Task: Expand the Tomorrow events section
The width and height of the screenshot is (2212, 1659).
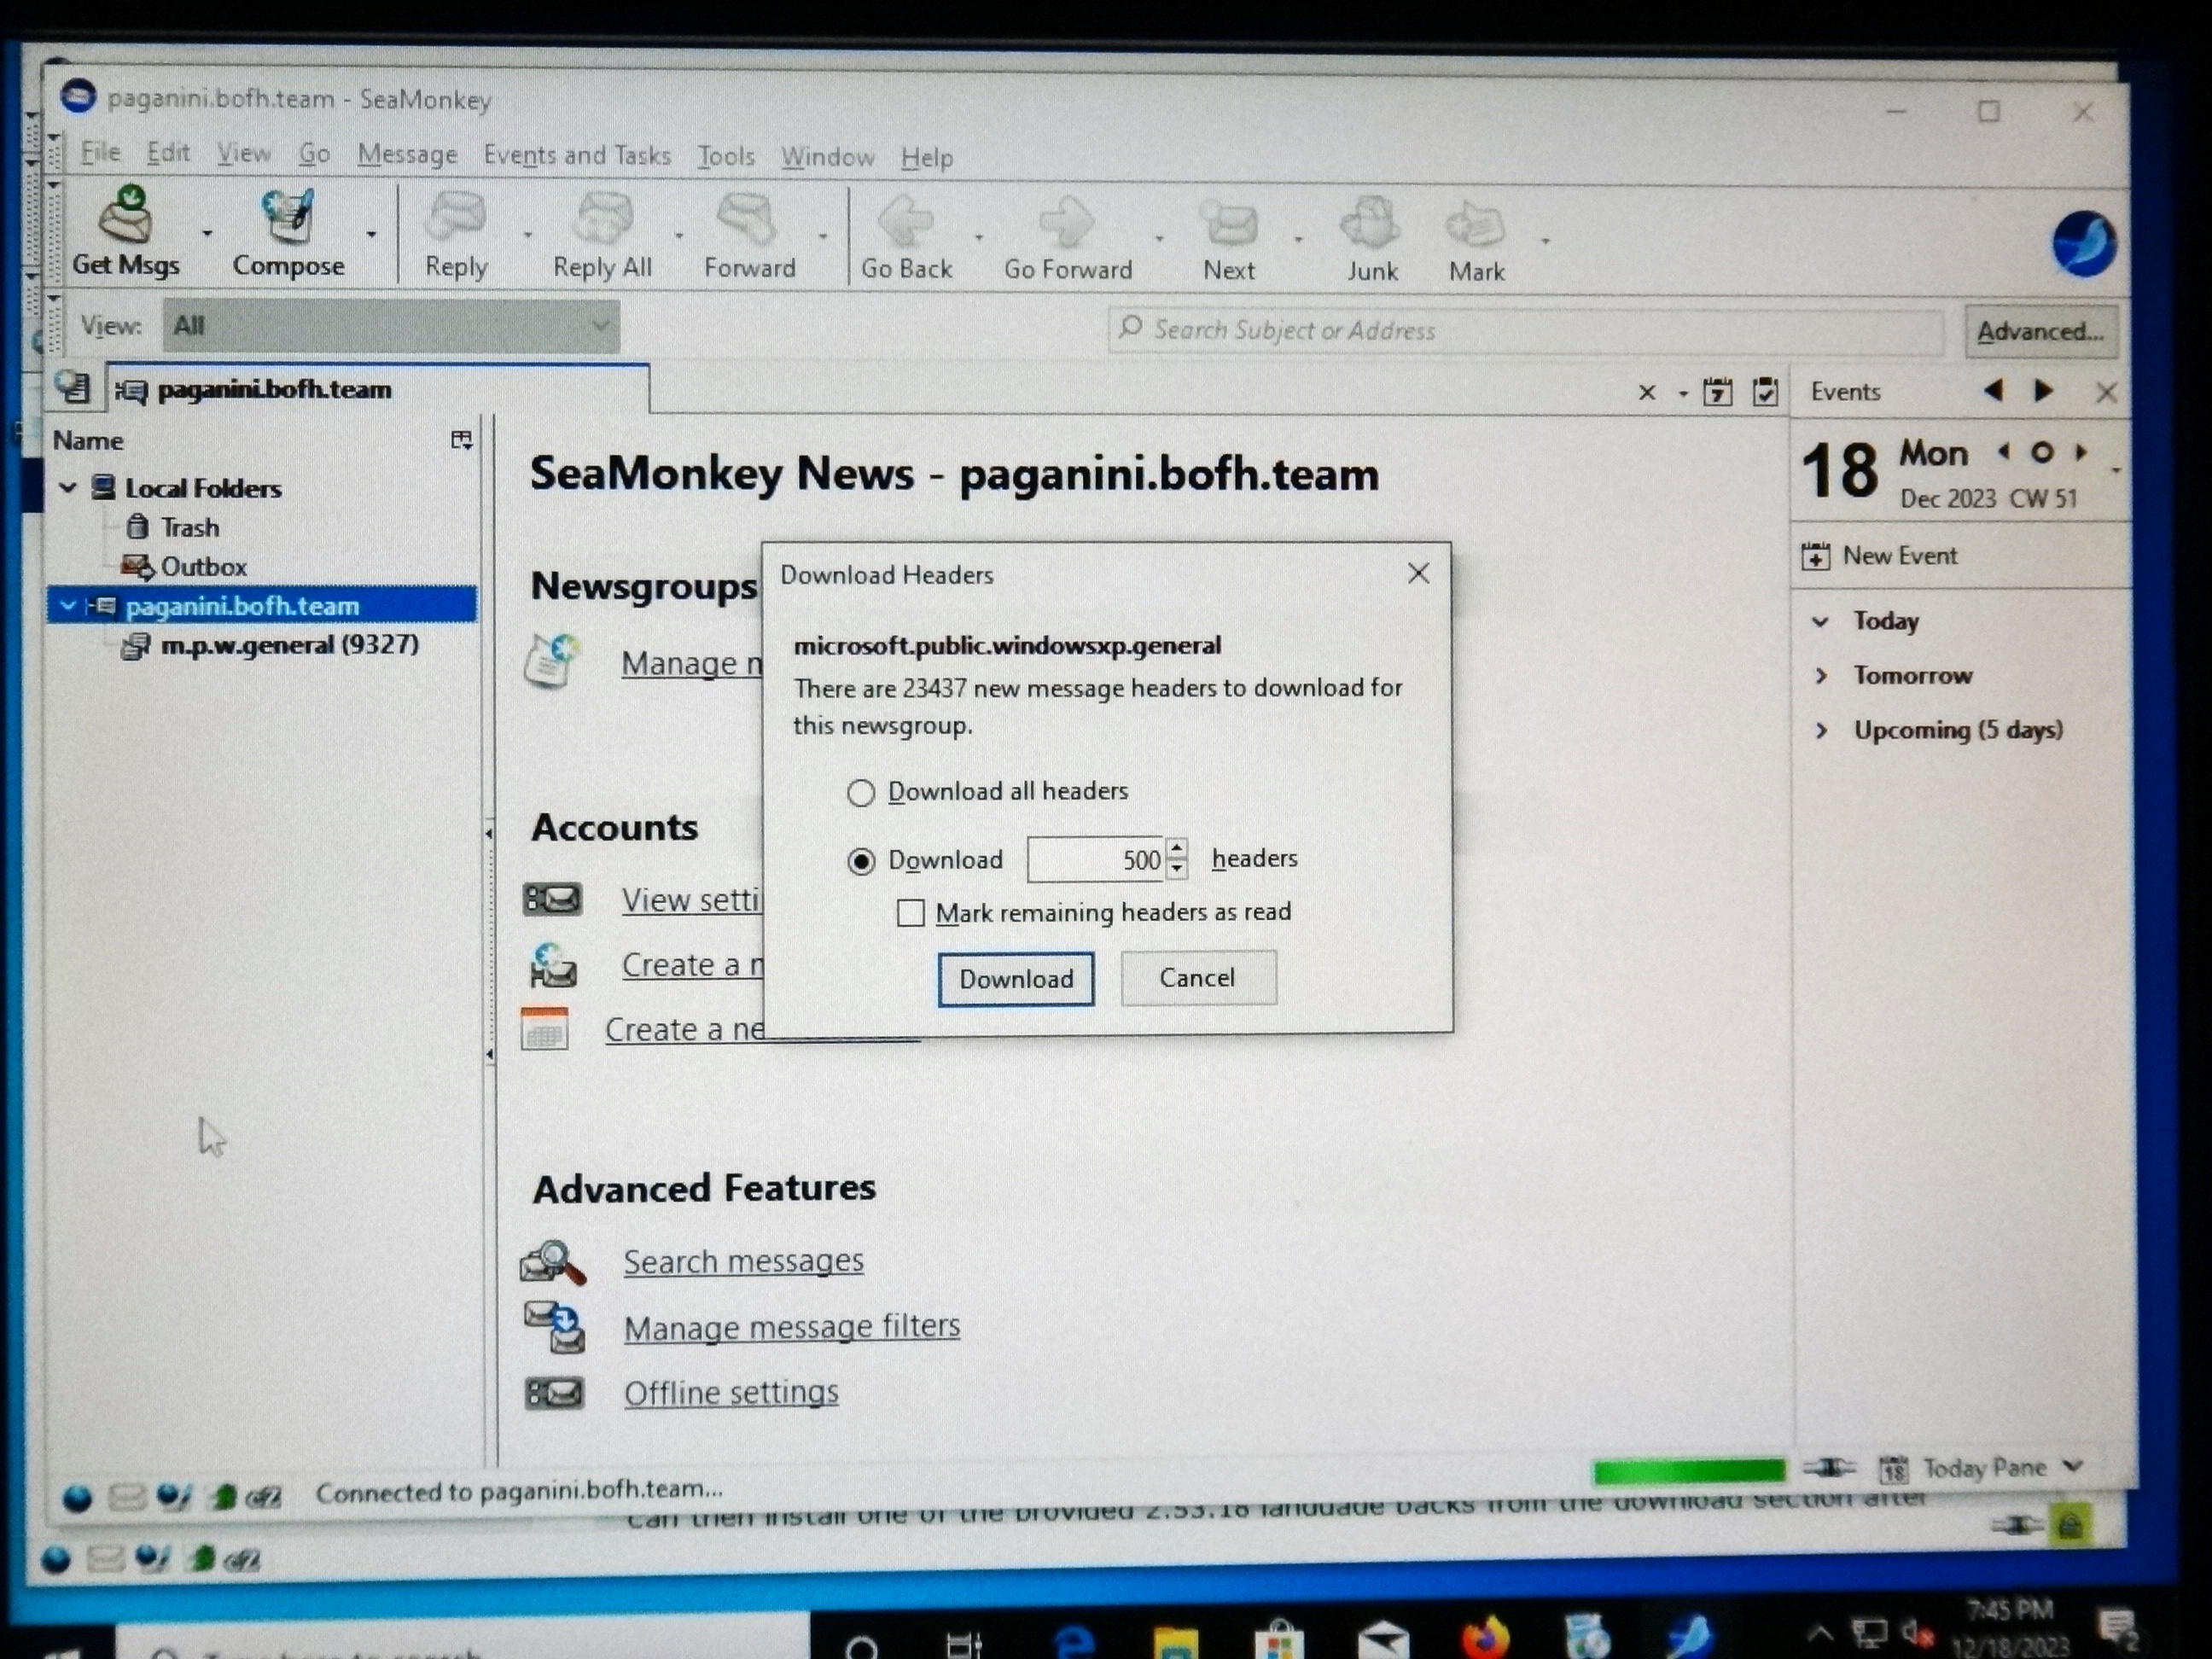Action: [x=1821, y=676]
